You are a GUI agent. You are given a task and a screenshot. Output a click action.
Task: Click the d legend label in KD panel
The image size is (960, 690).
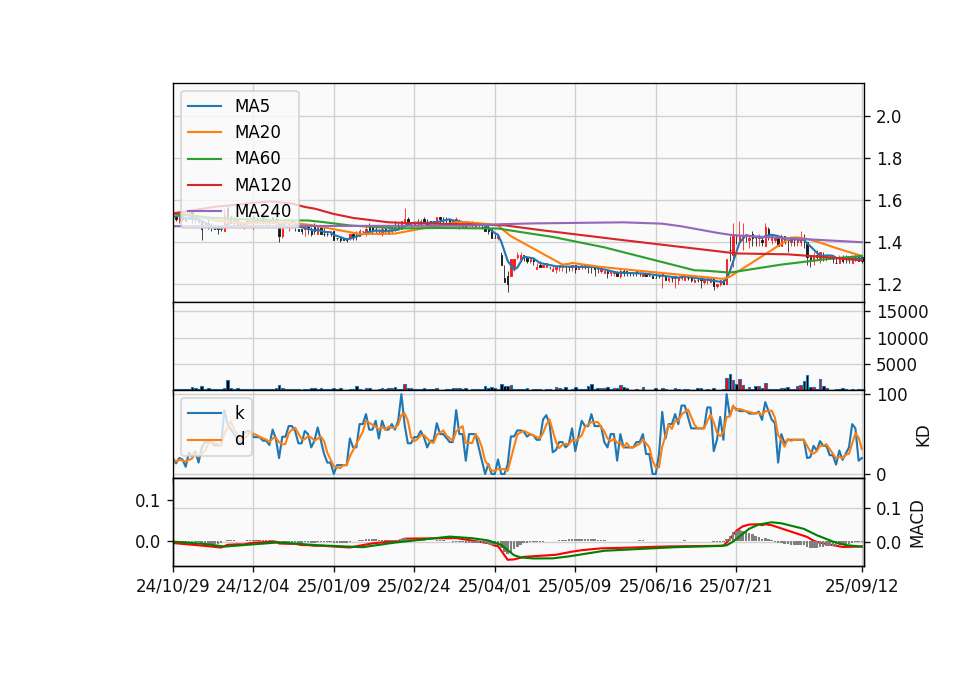click(x=240, y=439)
